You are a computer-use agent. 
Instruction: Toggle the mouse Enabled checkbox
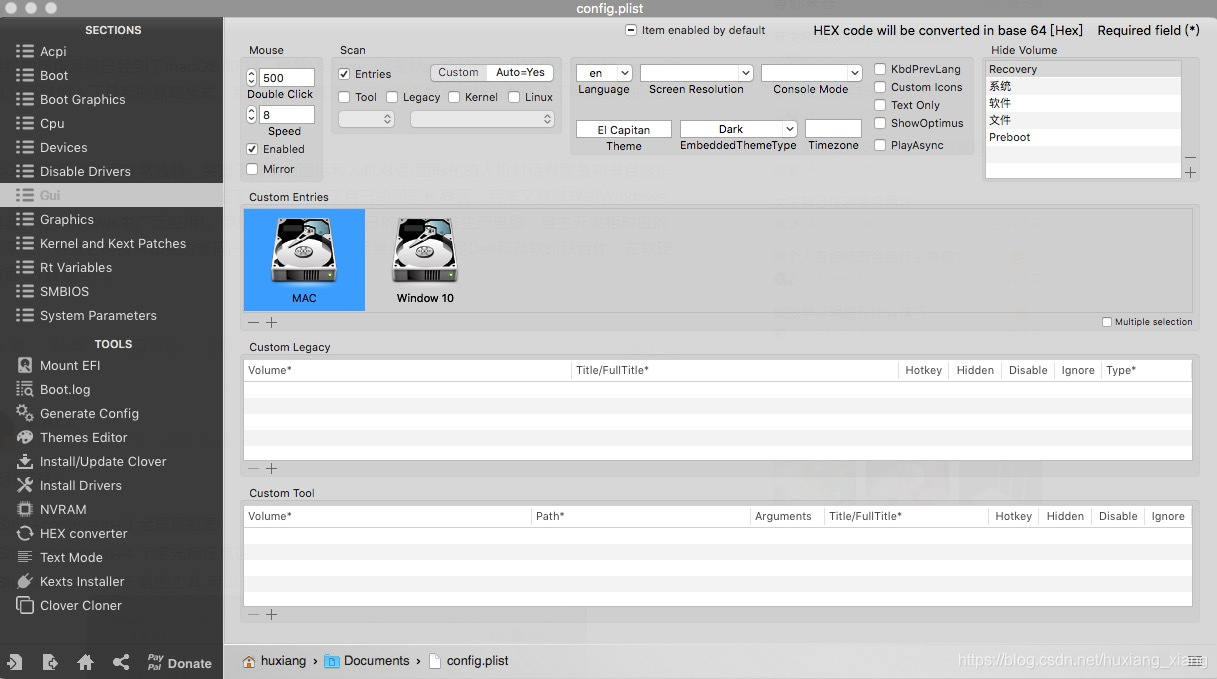[x=252, y=149]
